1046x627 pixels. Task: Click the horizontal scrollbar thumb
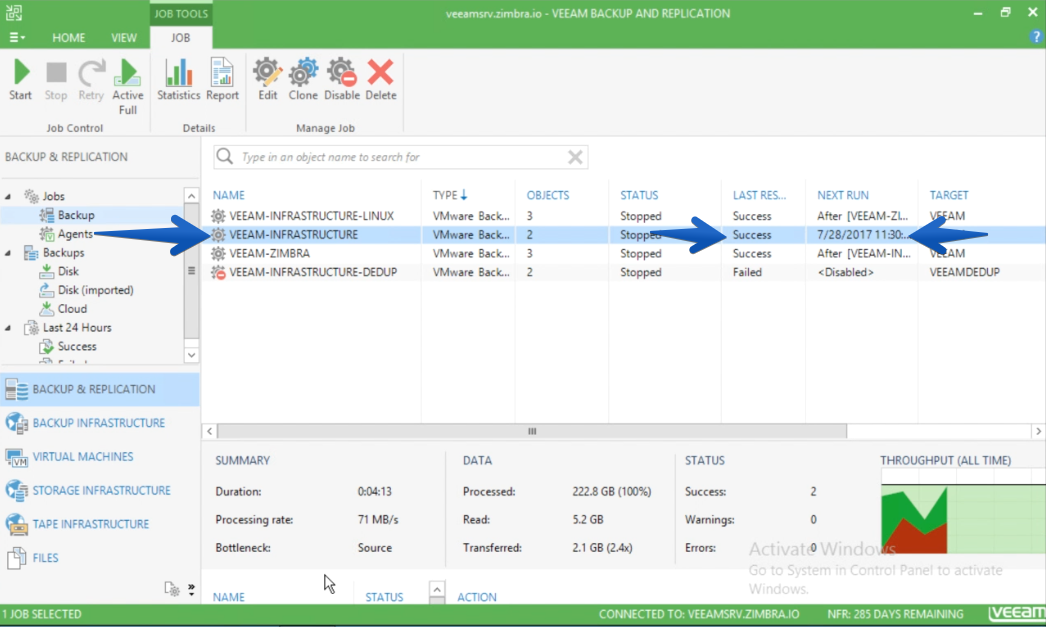(x=532, y=432)
